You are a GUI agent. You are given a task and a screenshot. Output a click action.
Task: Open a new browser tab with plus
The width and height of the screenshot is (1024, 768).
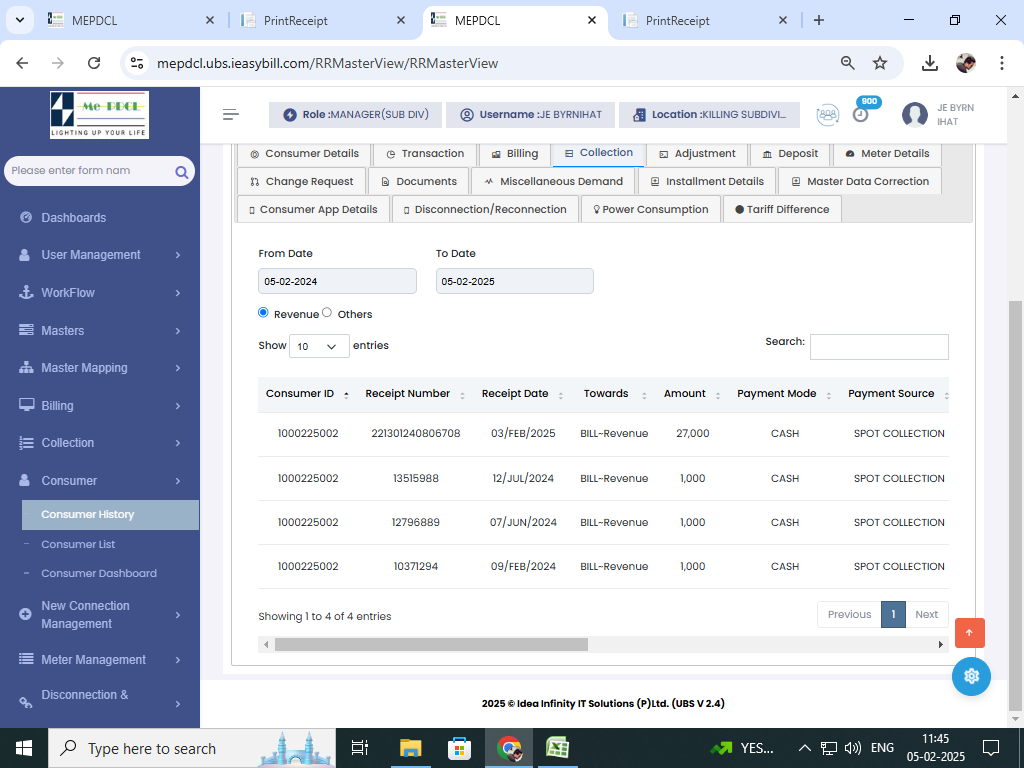(819, 20)
